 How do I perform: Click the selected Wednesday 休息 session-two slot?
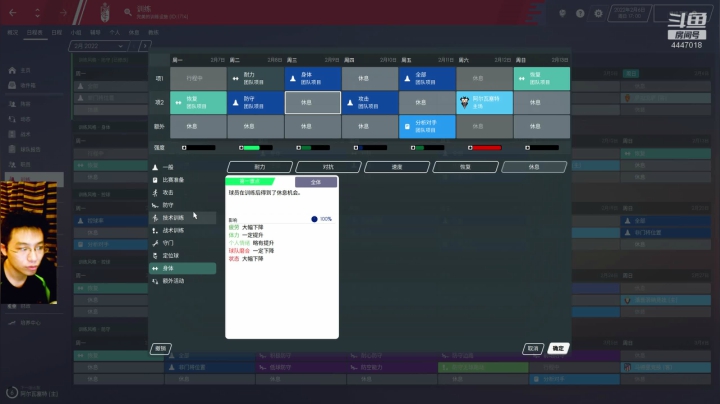click(x=313, y=102)
